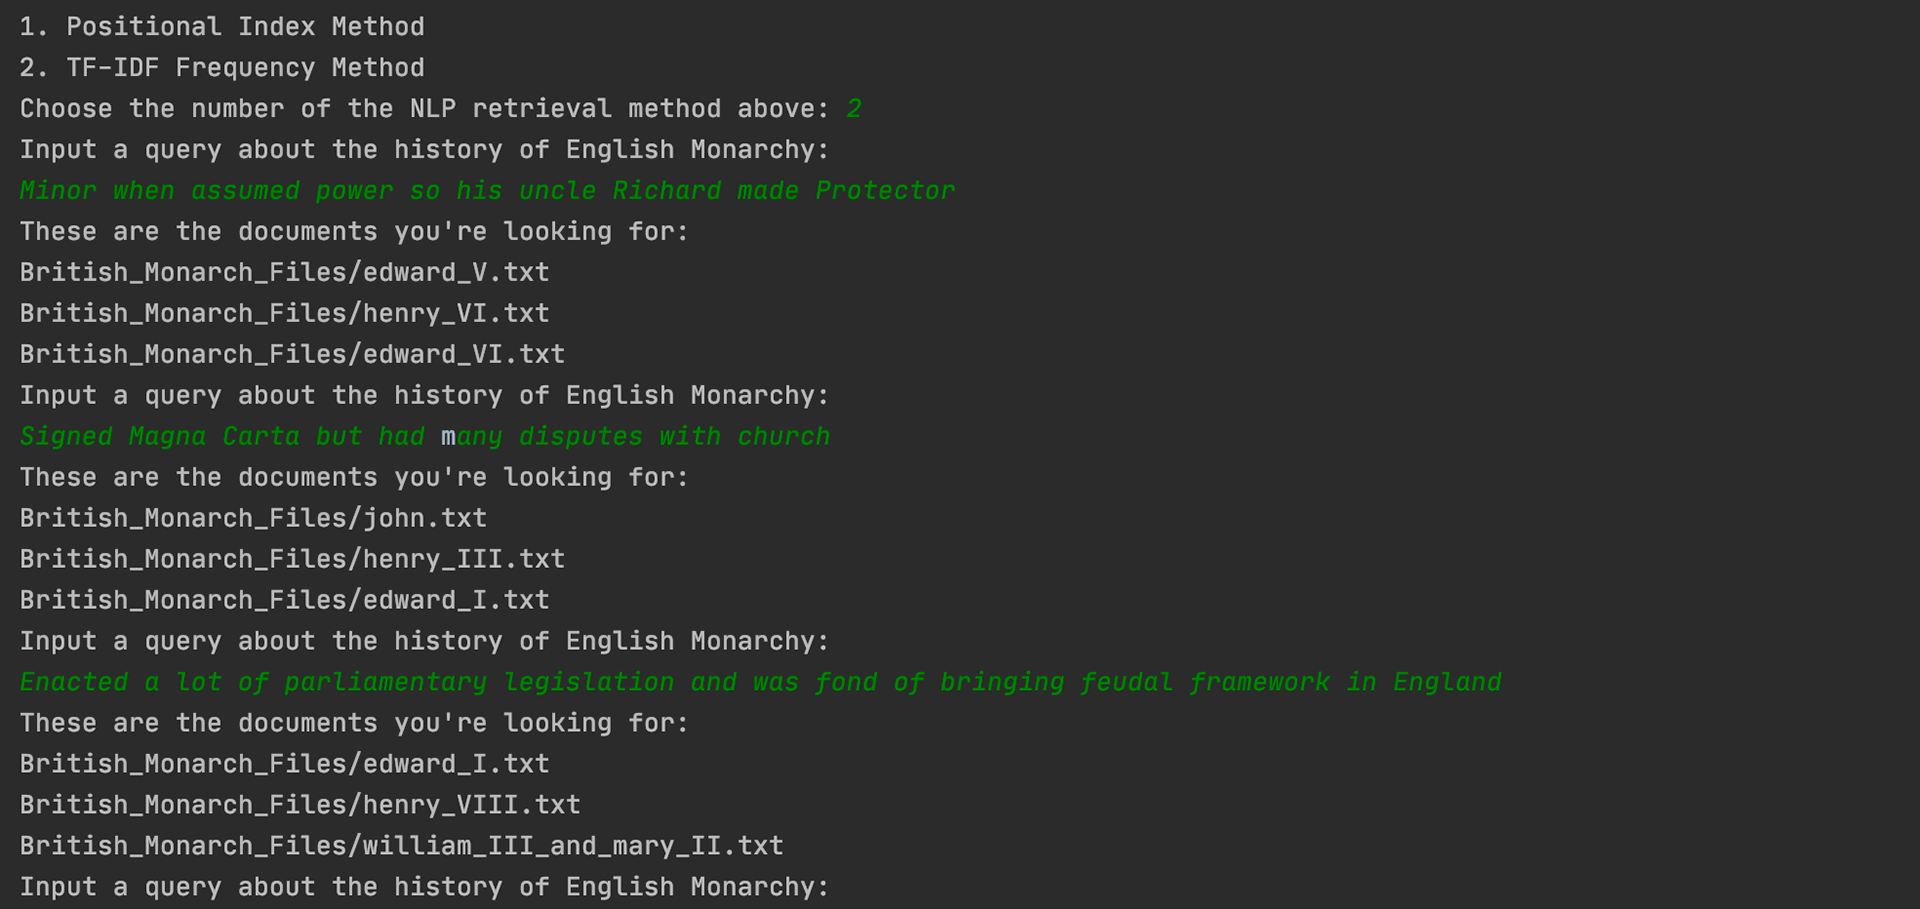This screenshot has height=909, width=1920.
Task: Click the john.txt result path
Action: [253, 519]
